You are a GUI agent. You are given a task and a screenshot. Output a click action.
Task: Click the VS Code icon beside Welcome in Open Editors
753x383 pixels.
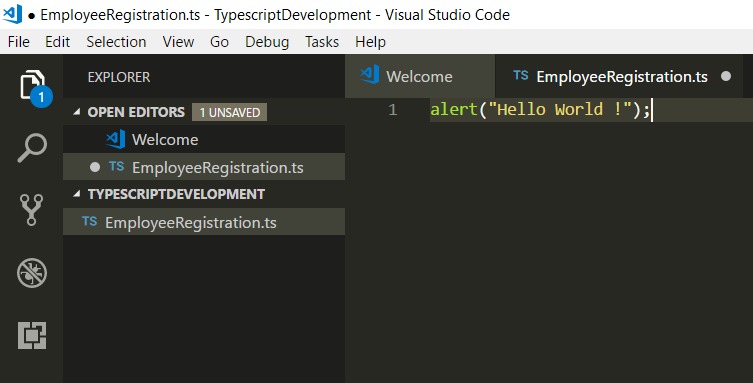pyautogui.click(x=116, y=139)
